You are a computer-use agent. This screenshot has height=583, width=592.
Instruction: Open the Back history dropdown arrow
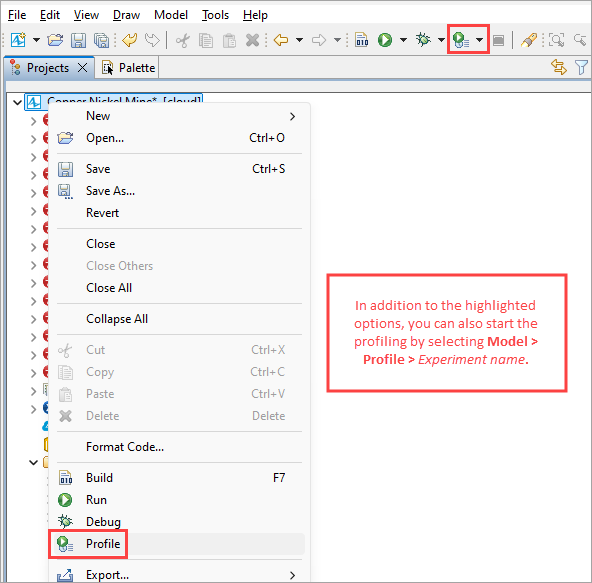[299, 40]
